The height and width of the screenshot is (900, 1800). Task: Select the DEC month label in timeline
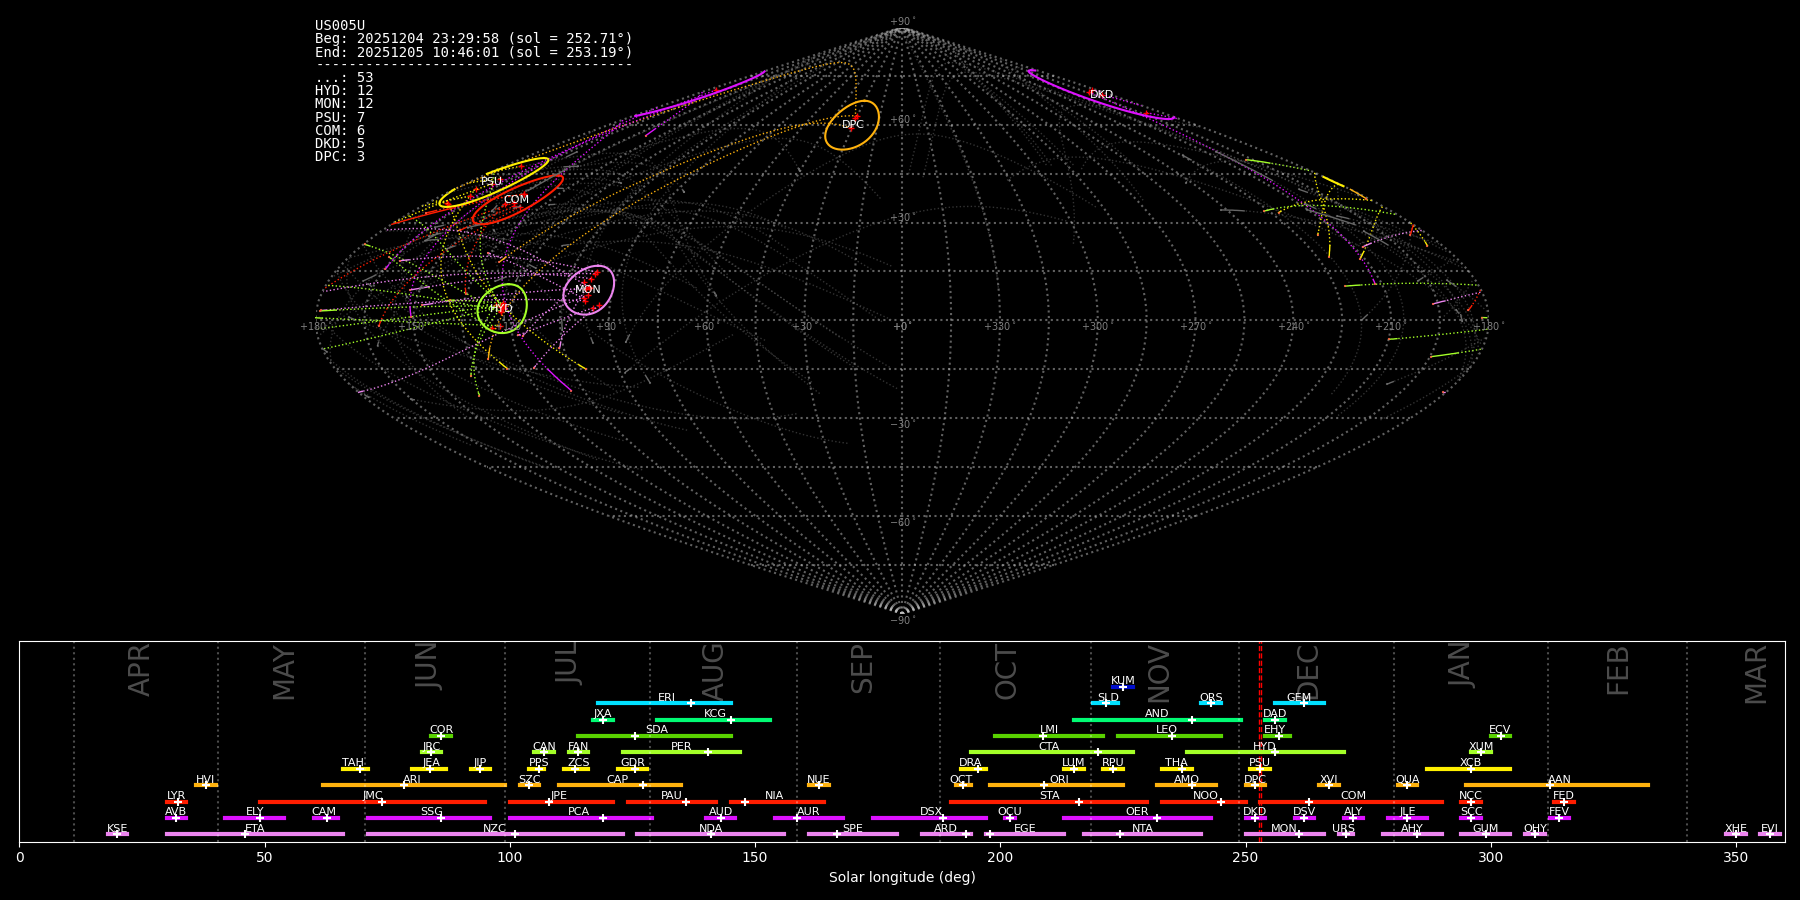tap(1308, 672)
